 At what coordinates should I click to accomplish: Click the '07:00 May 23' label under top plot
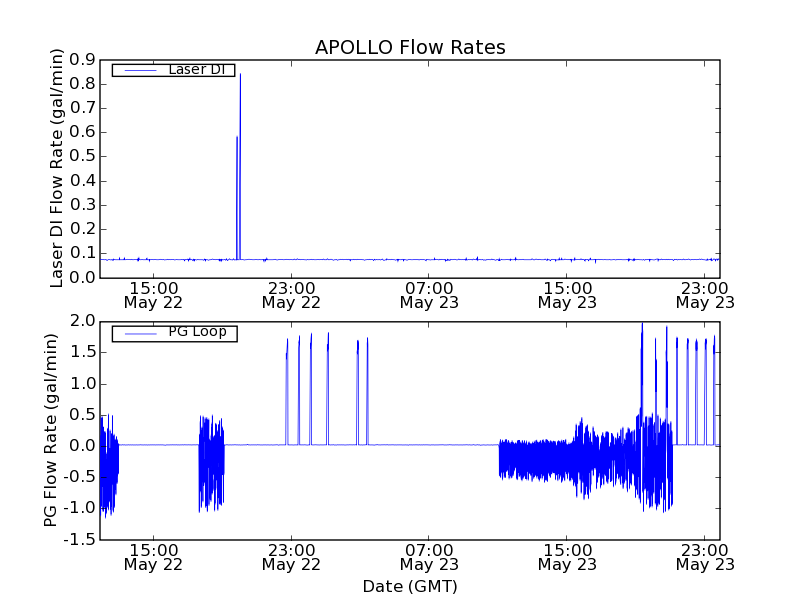click(429, 295)
